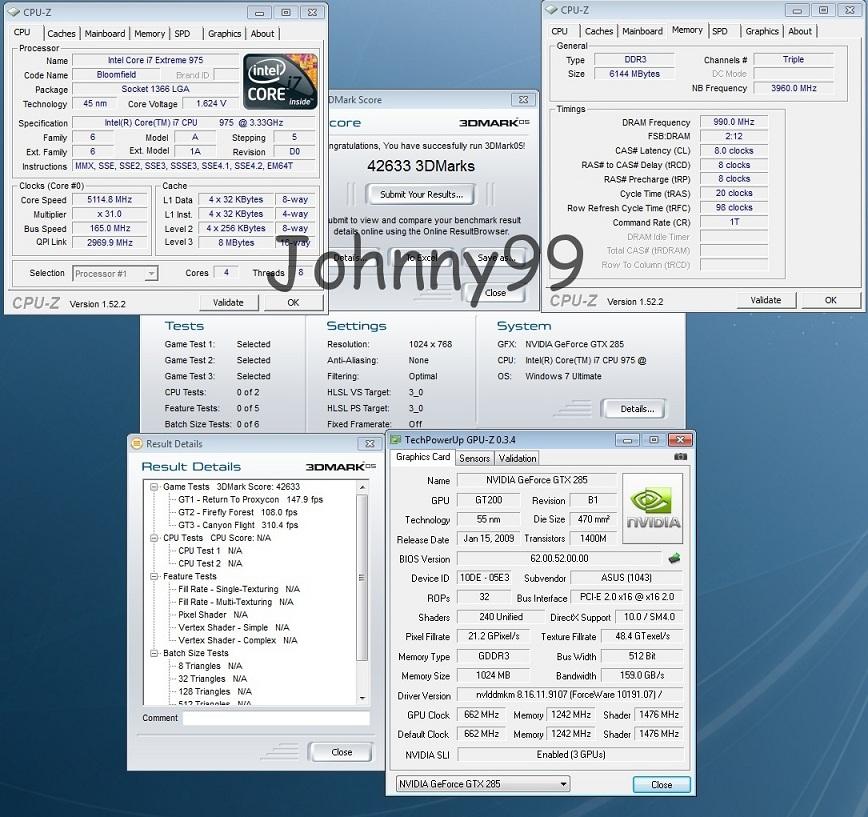868x817 pixels.
Task: Close the Result Details window with X
Action: click(x=369, y=443)
